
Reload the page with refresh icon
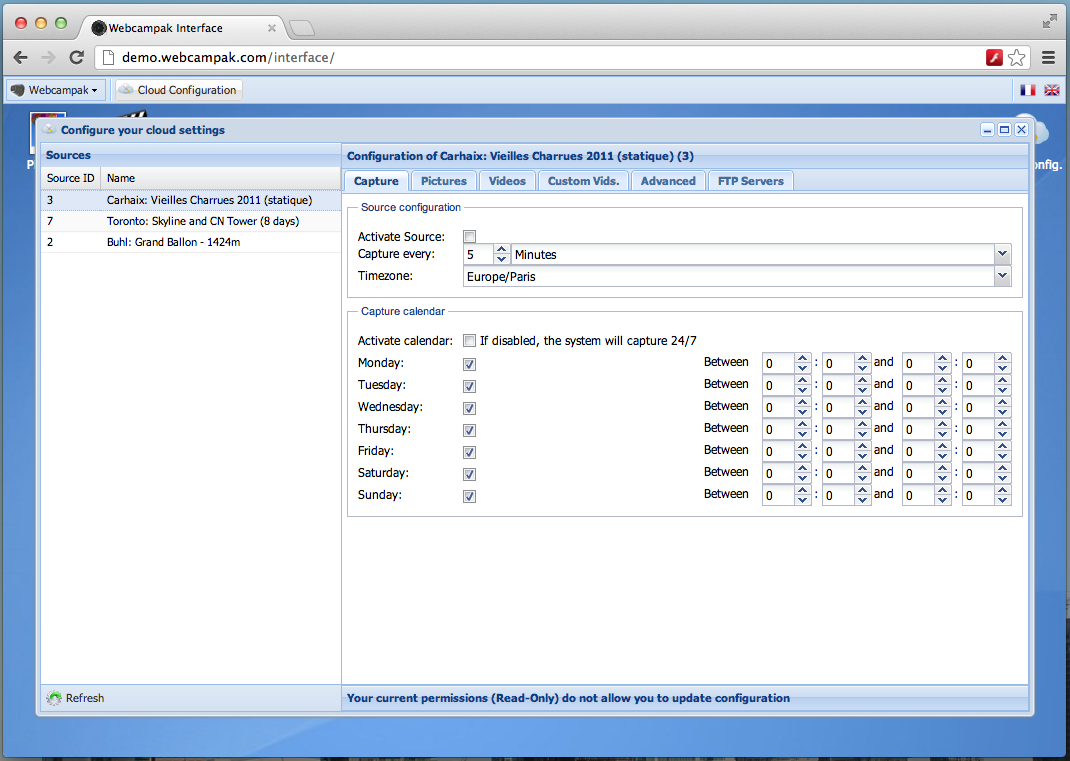[76, 57]
